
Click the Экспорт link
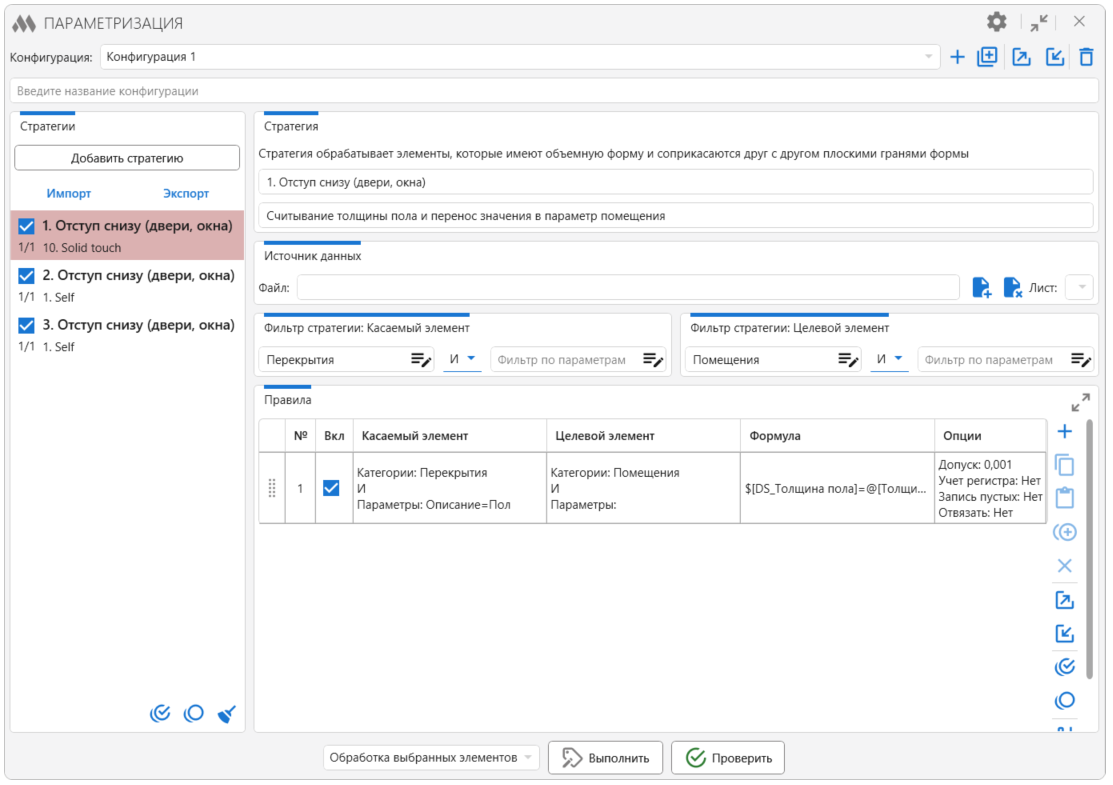pyautogui.click(x=186, y=194)
